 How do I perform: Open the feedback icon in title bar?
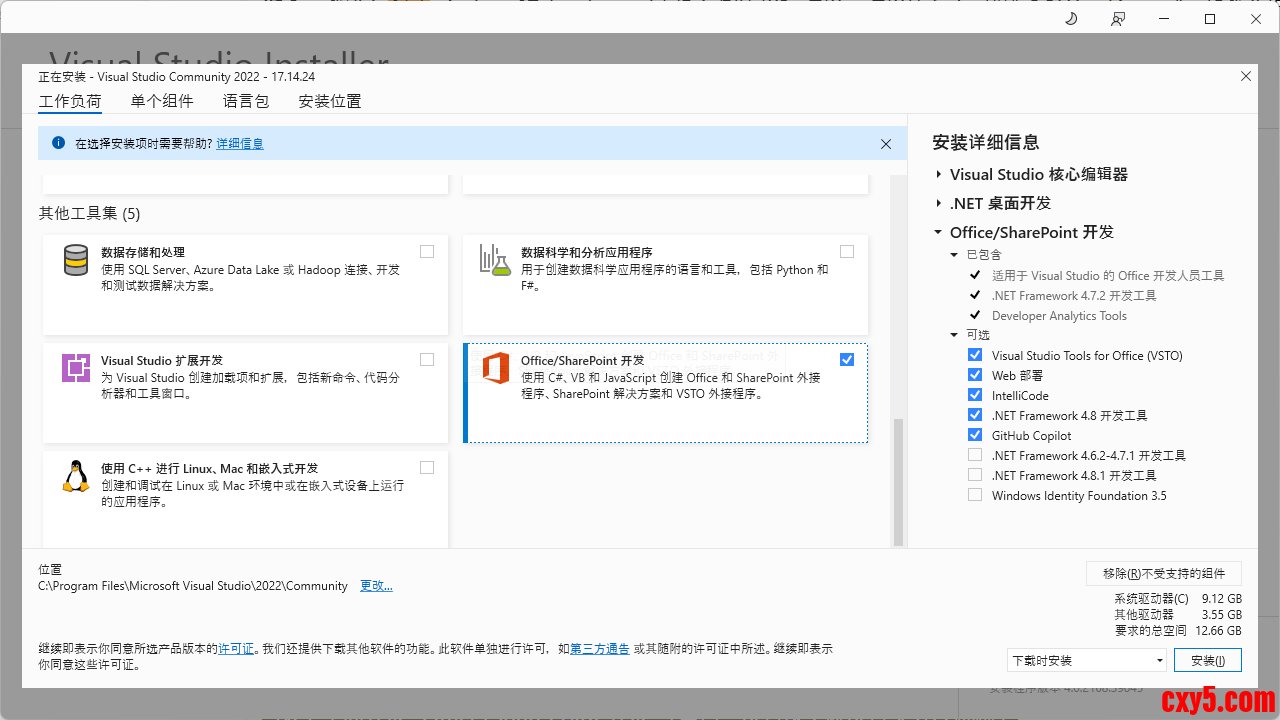pyautogui.click(x=1118, y=19)
